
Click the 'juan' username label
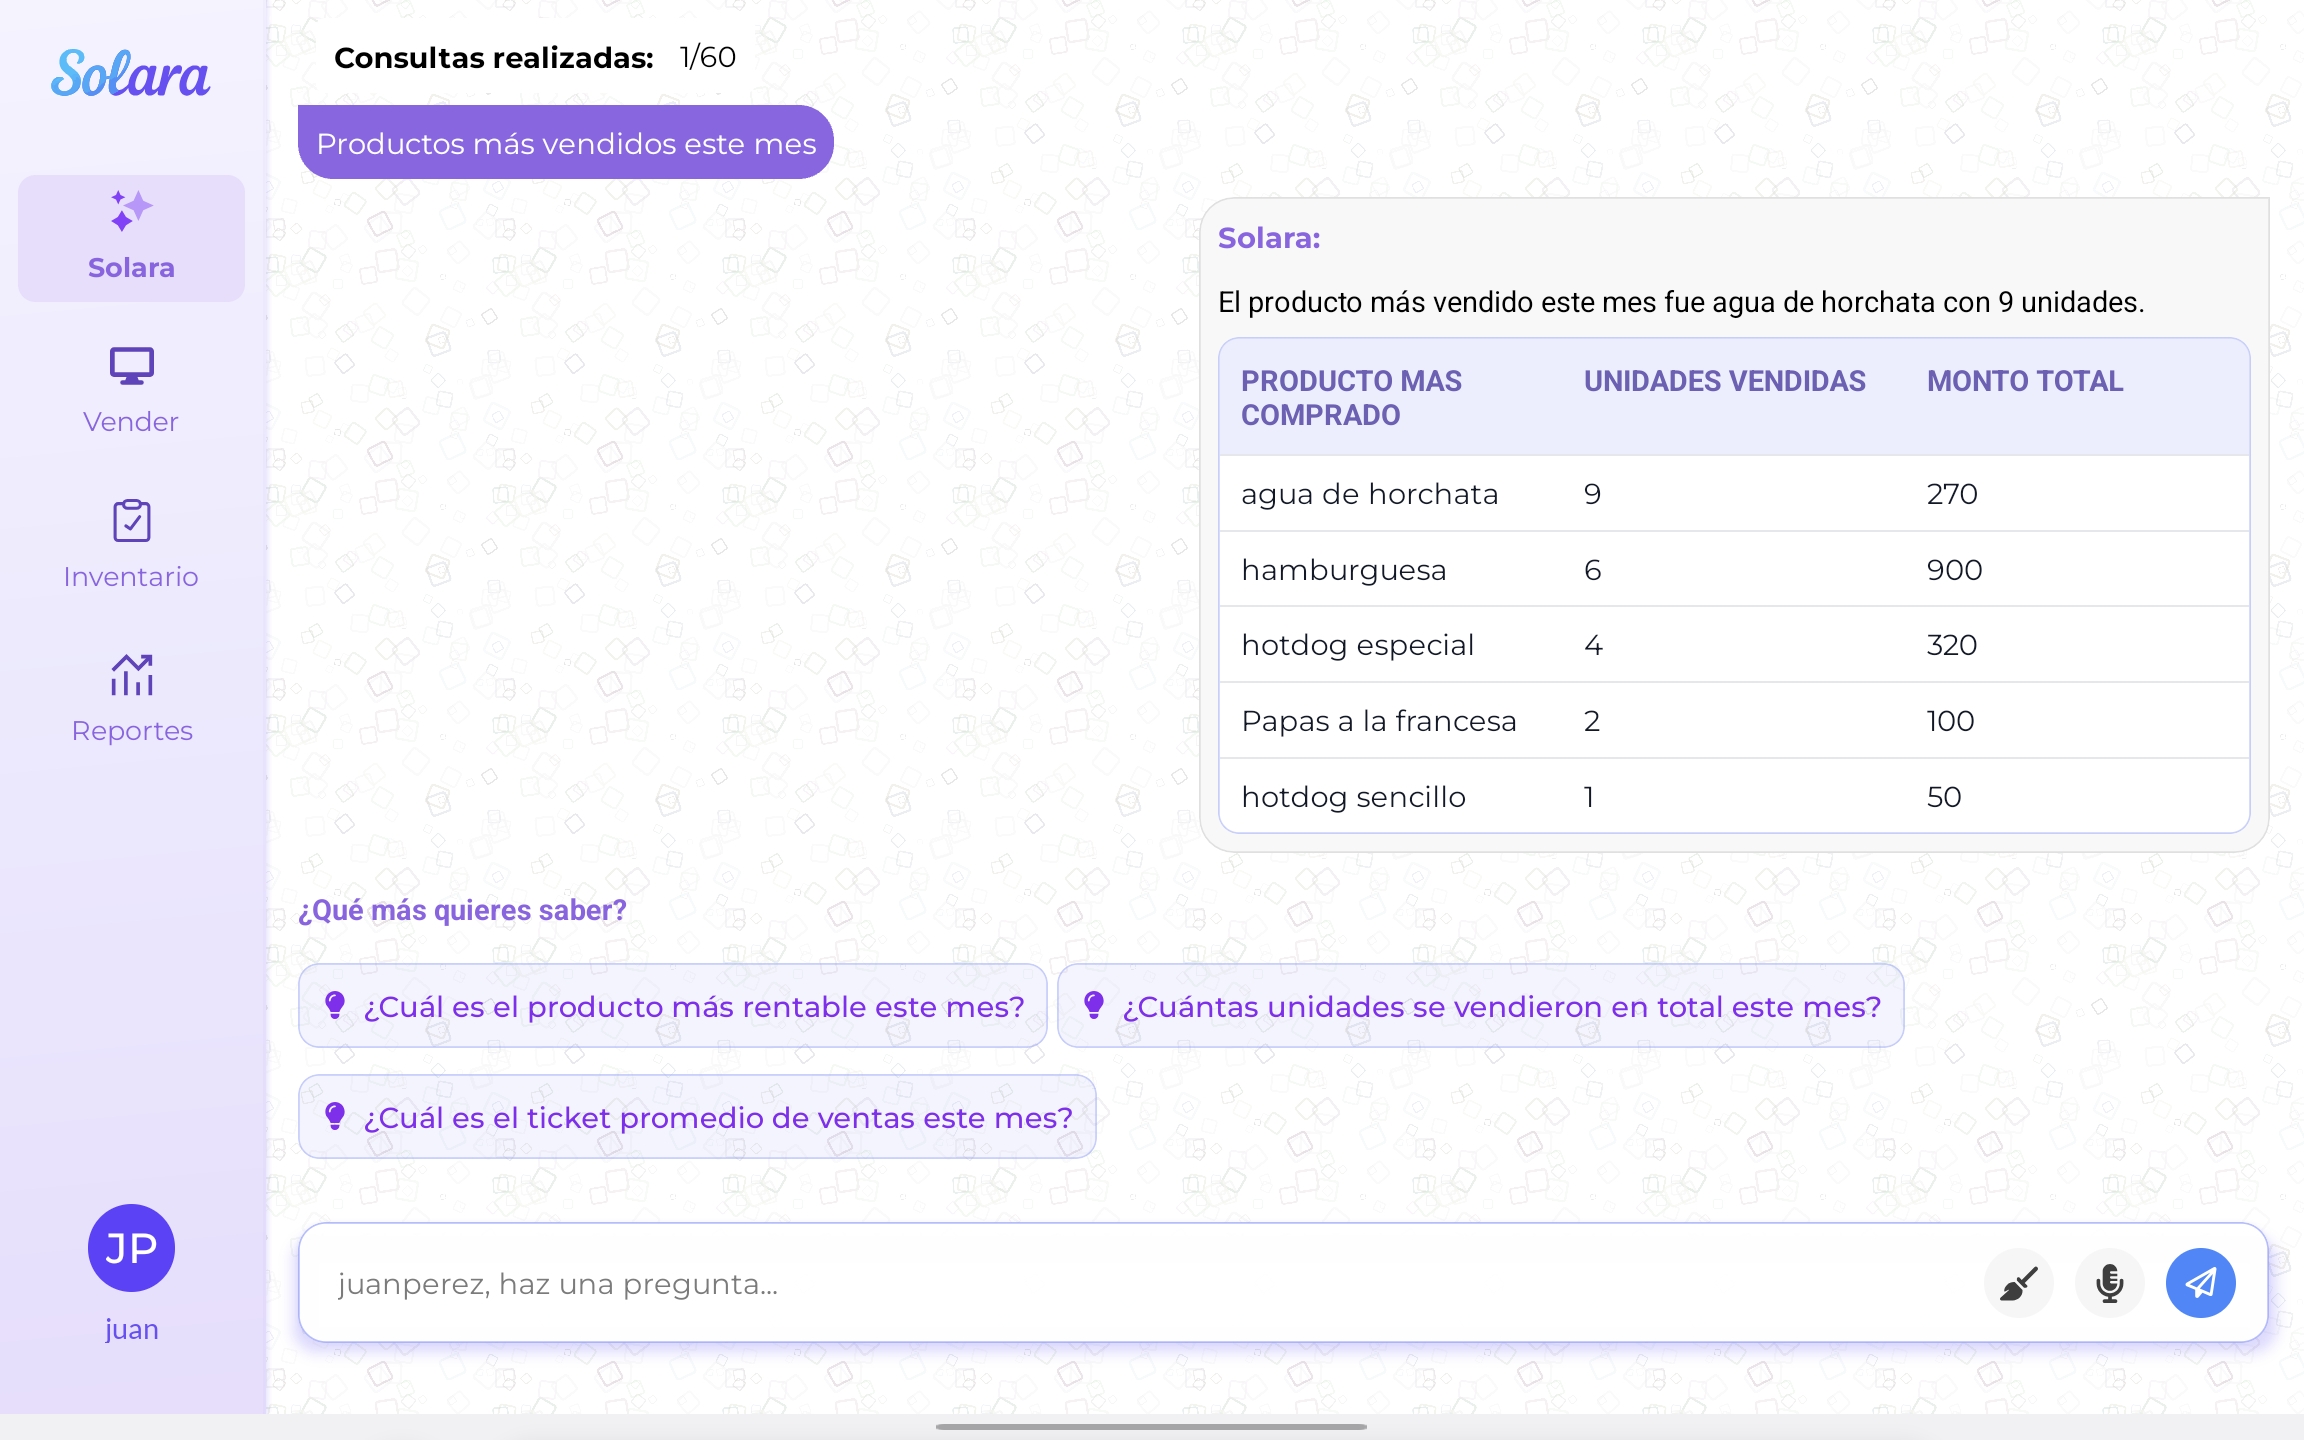pyautogui.click(x=131, y=1330)
